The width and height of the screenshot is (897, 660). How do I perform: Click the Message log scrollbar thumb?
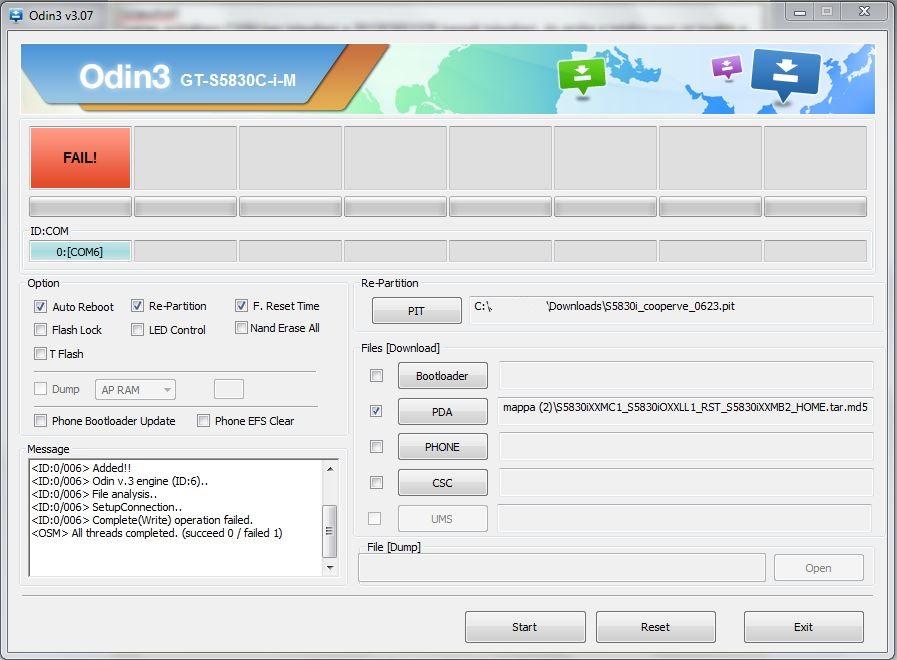[x=330, y=531]
